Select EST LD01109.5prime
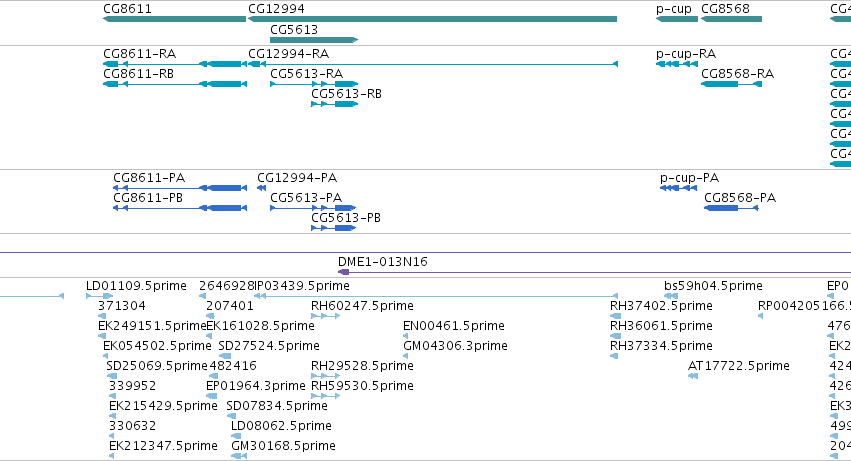Viewport: 851px width, 461px height. pyautogui.click(x=136, y=286)
